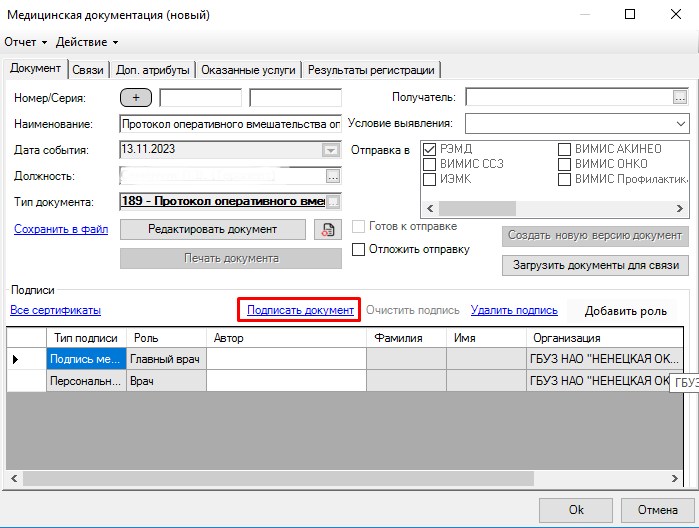Click the left arrow of the Отправка в scrollbar
This screenshot has width=699, height=528.
430,208
